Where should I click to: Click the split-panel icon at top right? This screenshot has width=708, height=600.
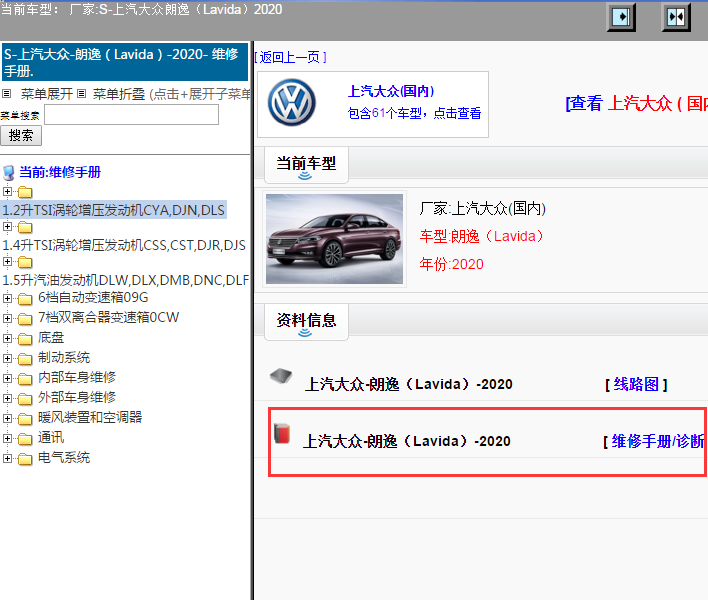[x=677, y=17]
